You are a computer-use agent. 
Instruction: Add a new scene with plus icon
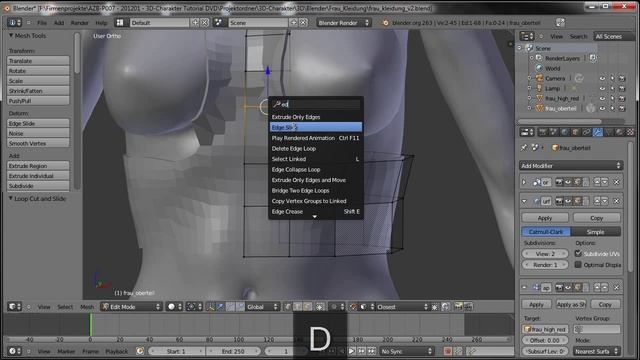point(293,22)
